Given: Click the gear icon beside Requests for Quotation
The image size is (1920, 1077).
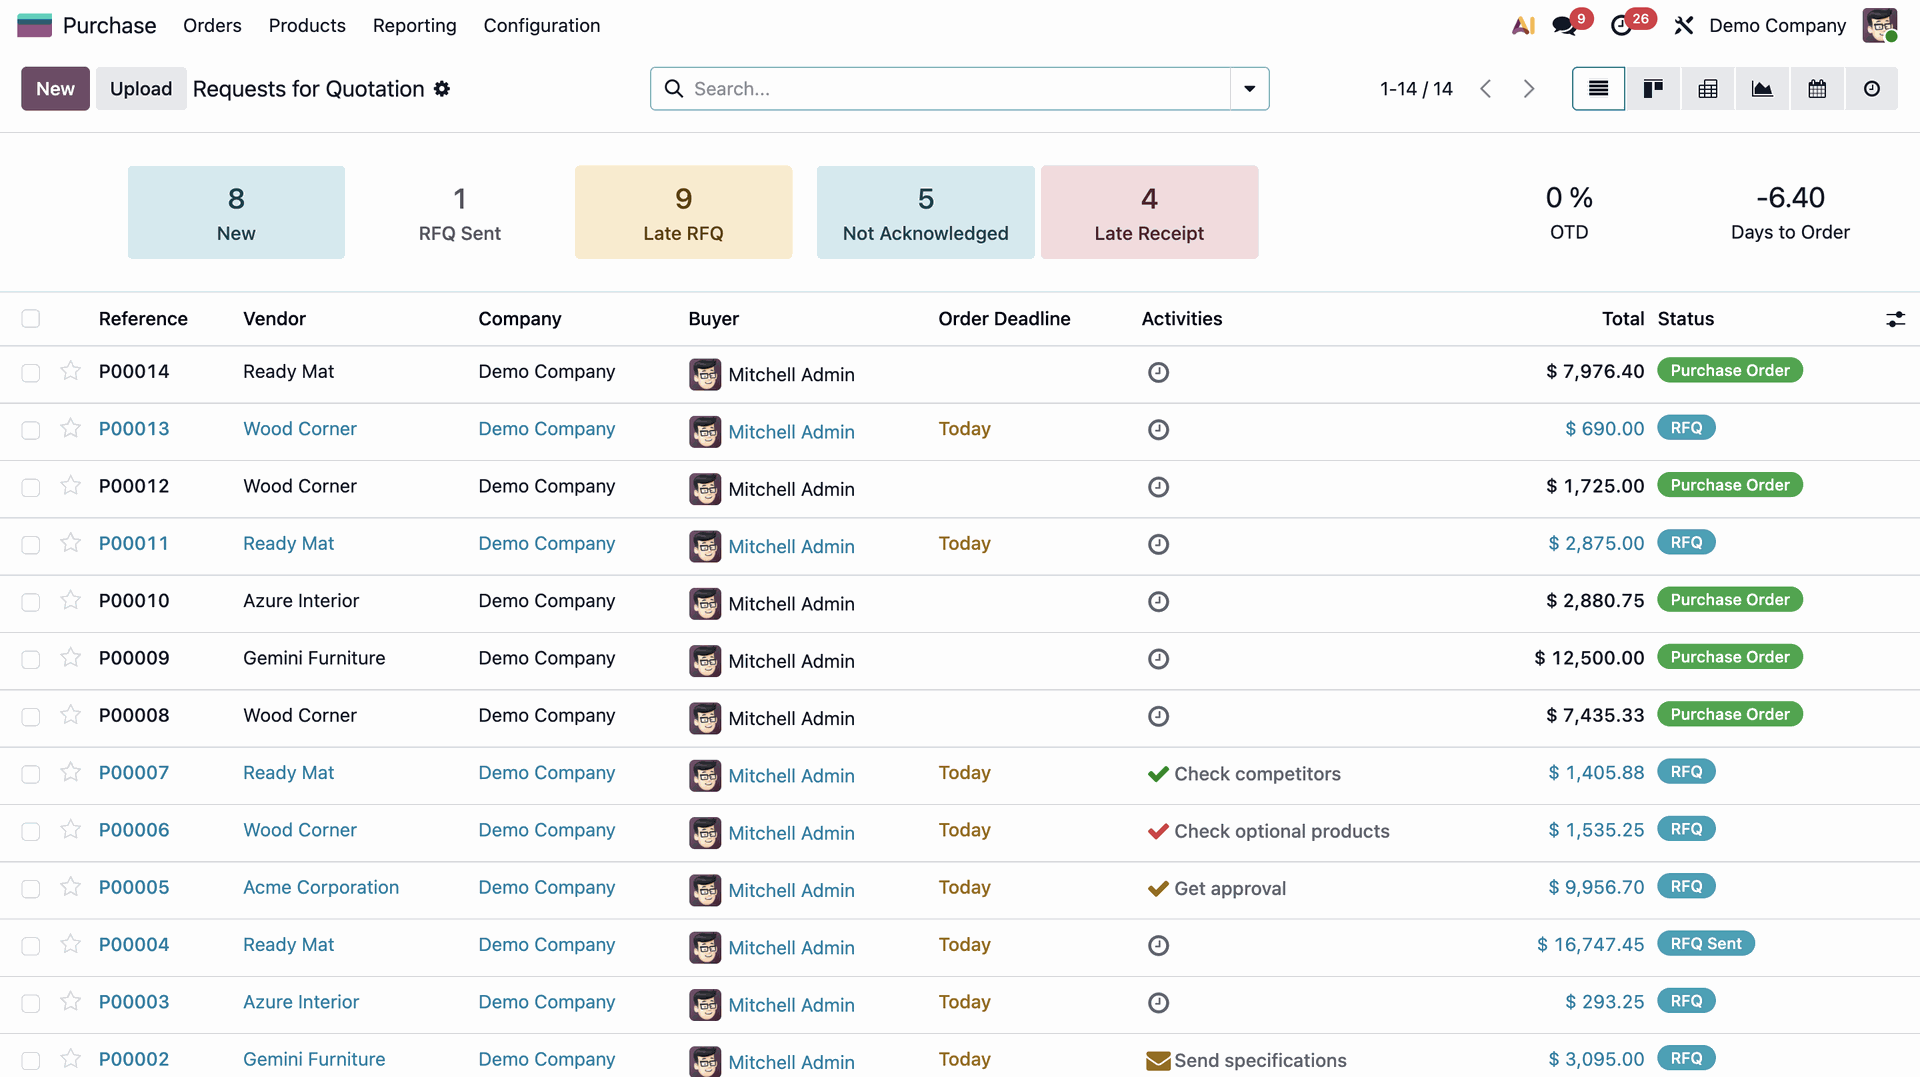Looking at the screenshot, I should tap(442, 89).
